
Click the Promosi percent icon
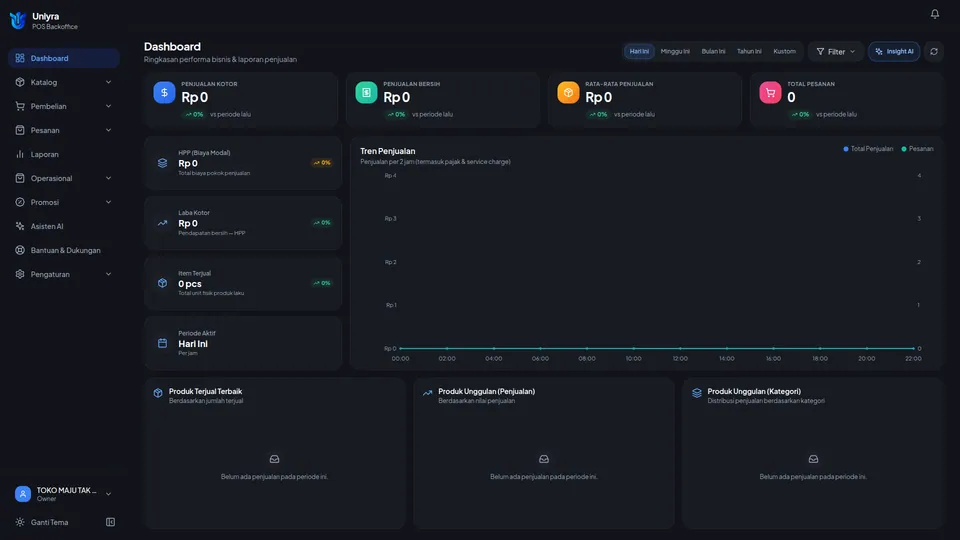tap(20, 202)
